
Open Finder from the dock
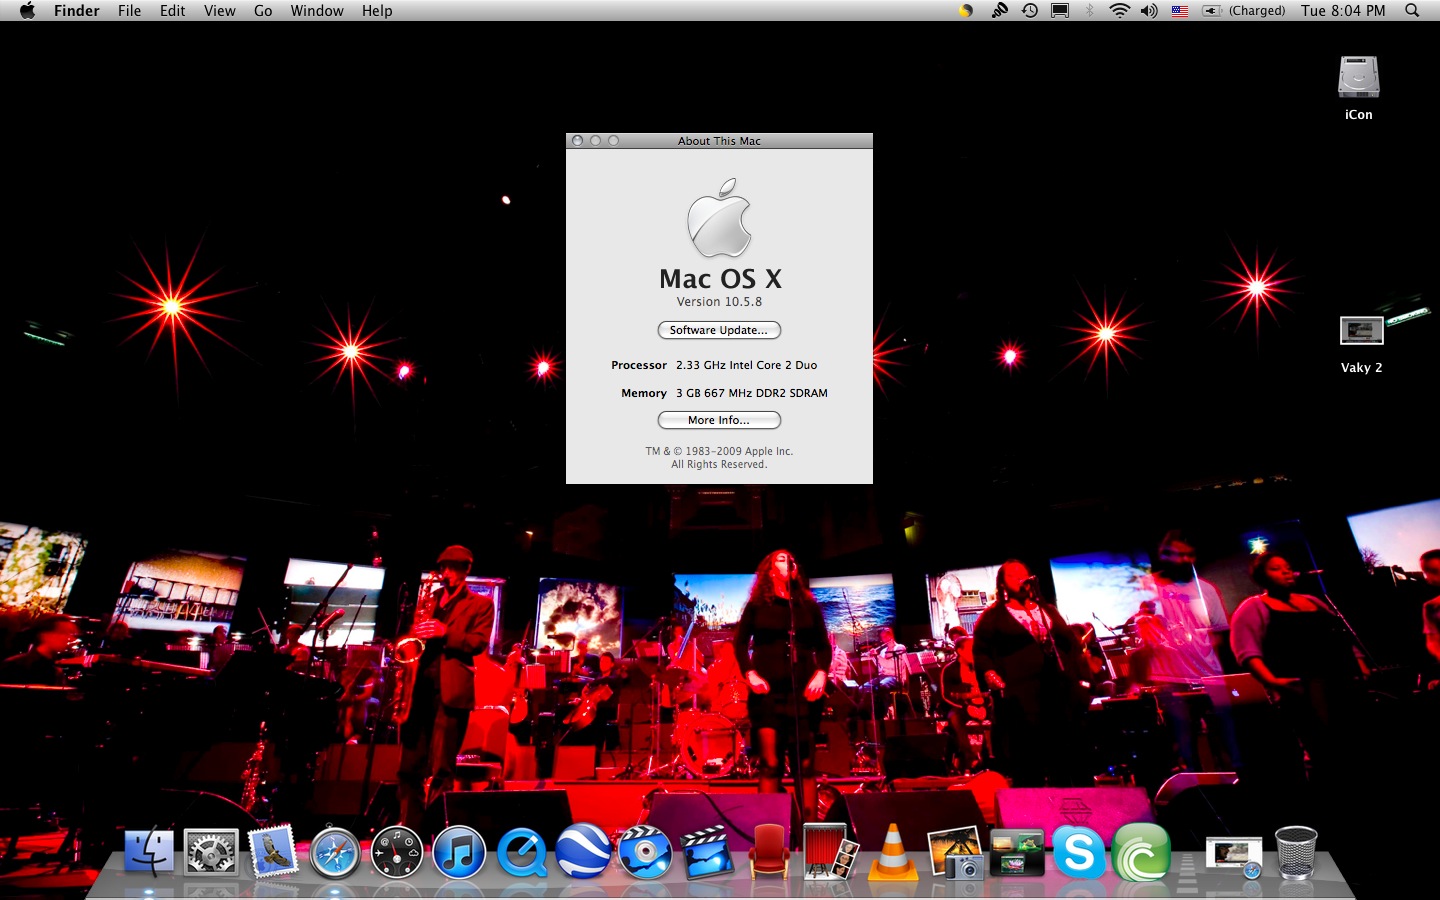(149, 853)
